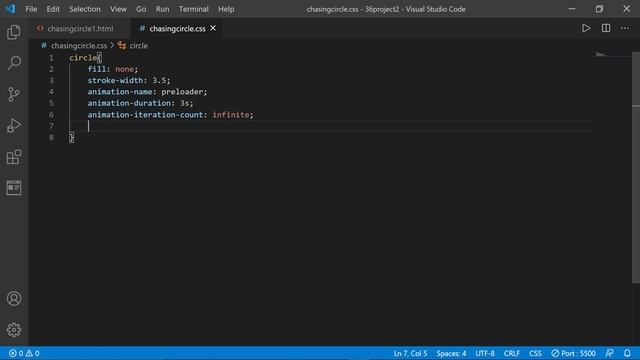Click animation-duration on line 5

tap(129, 103)
